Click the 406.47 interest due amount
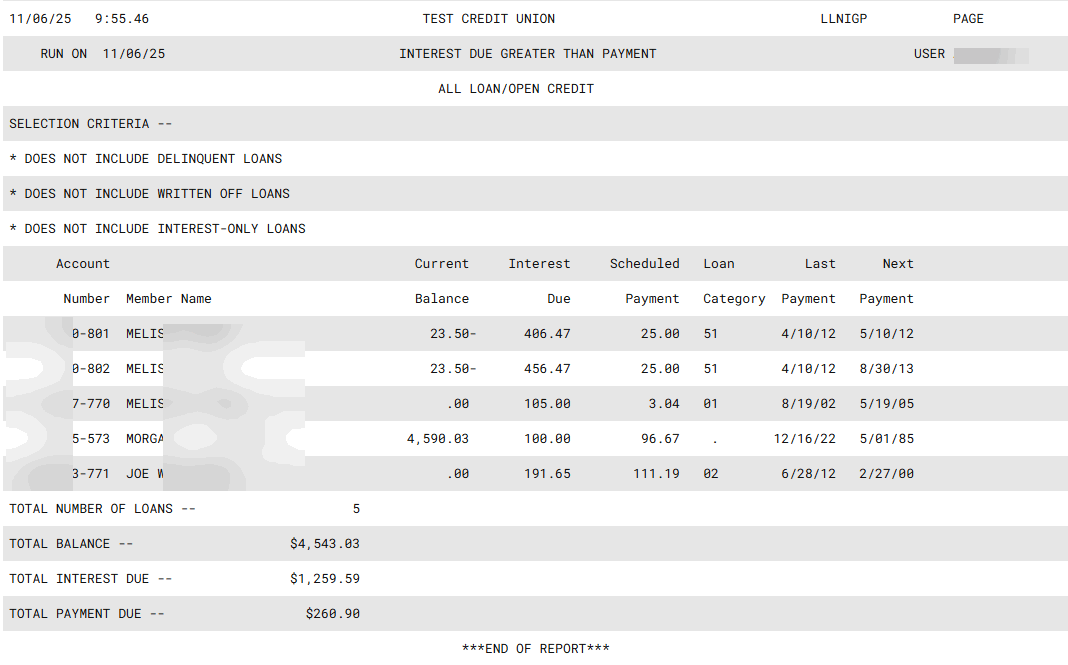Viewport: 1068px width, 665px height. (547, 334)
